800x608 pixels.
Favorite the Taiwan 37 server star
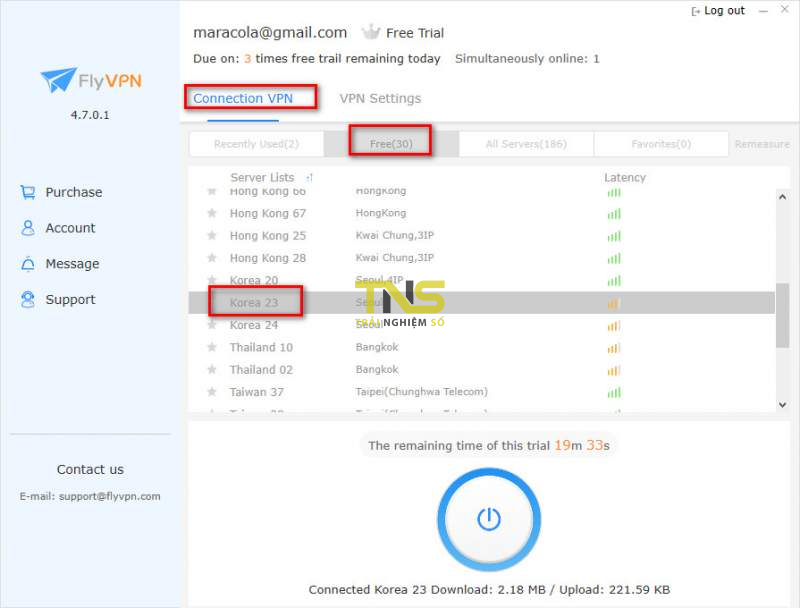click(x=212, y=392)
